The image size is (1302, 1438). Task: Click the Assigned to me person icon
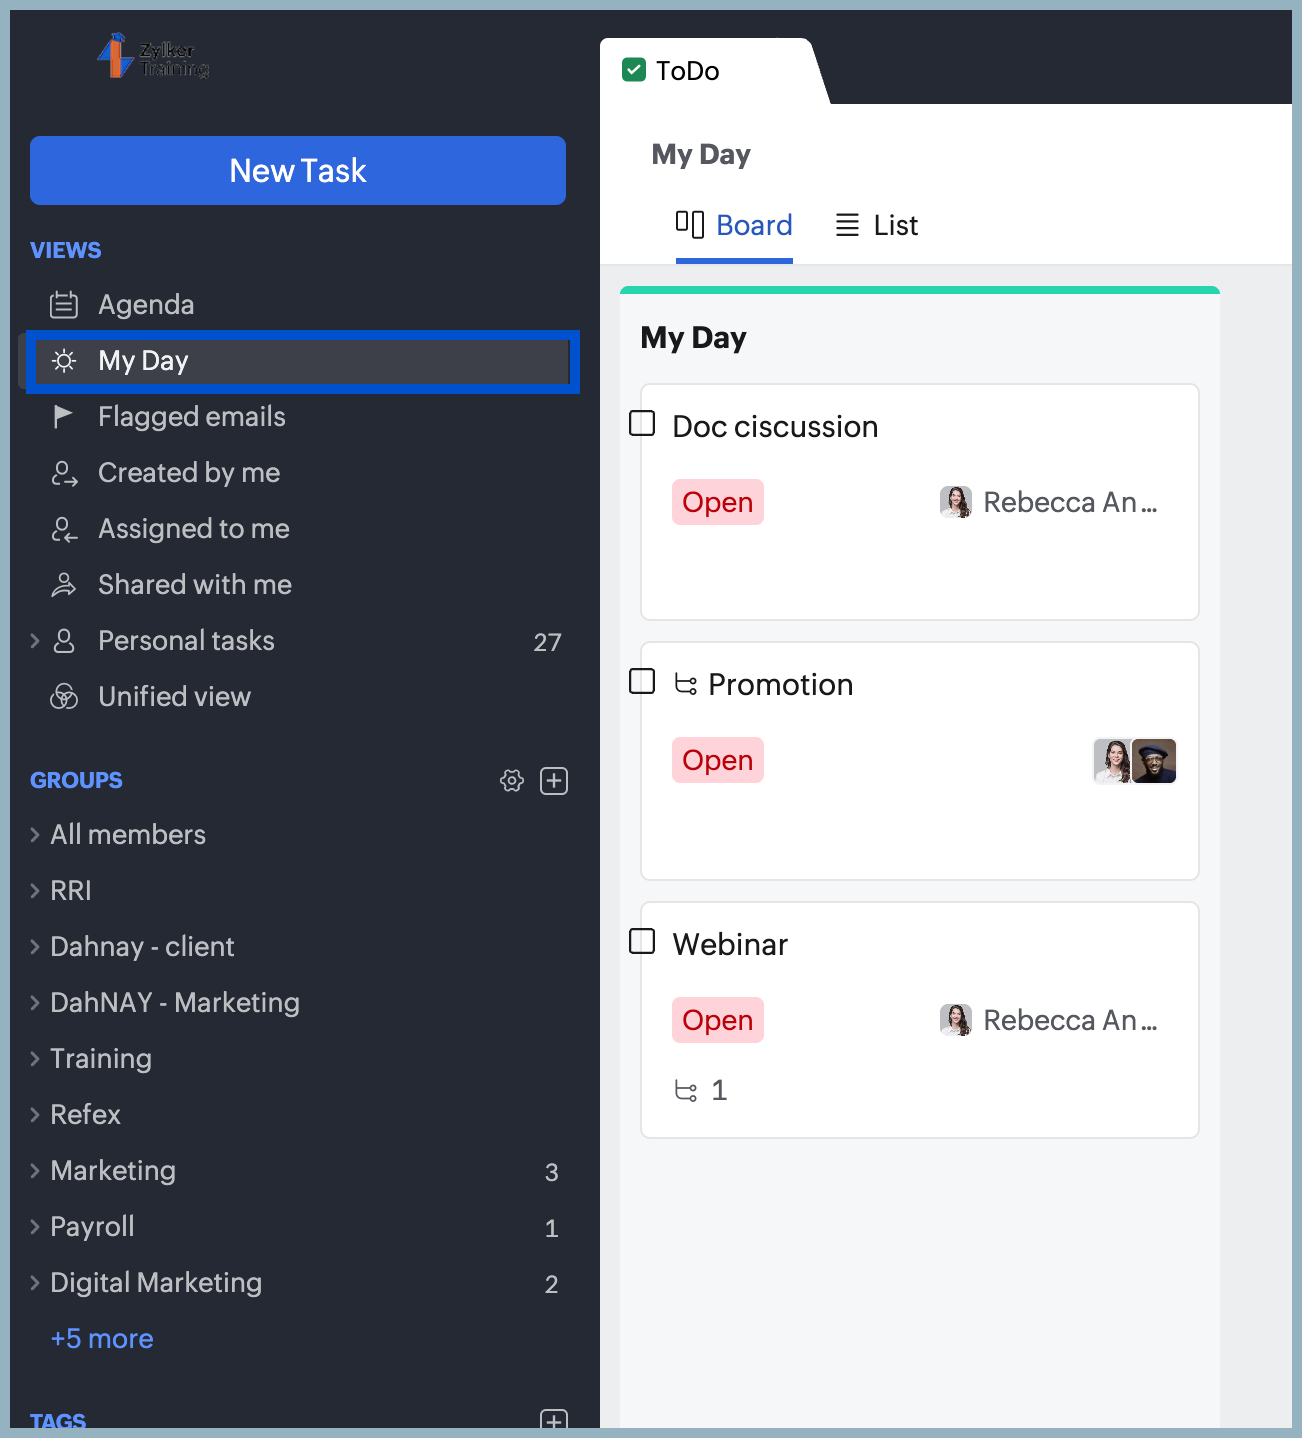point(64,529)
